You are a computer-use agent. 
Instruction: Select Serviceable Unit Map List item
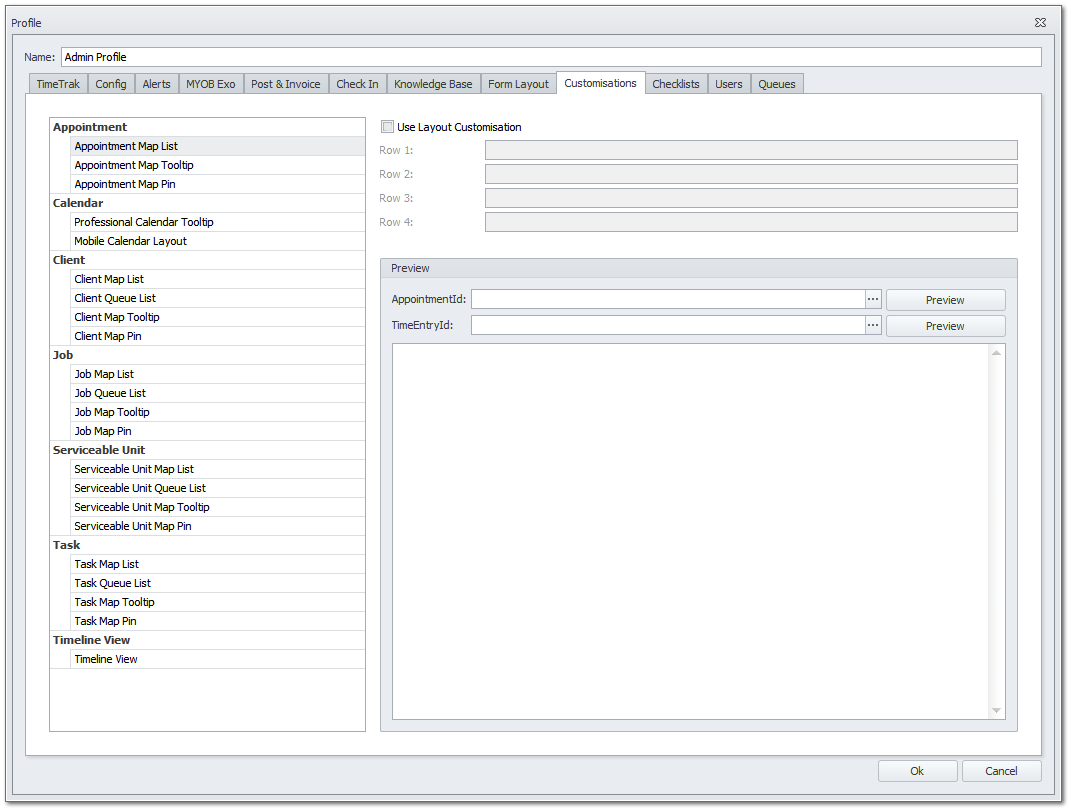[x=134, y=468]
